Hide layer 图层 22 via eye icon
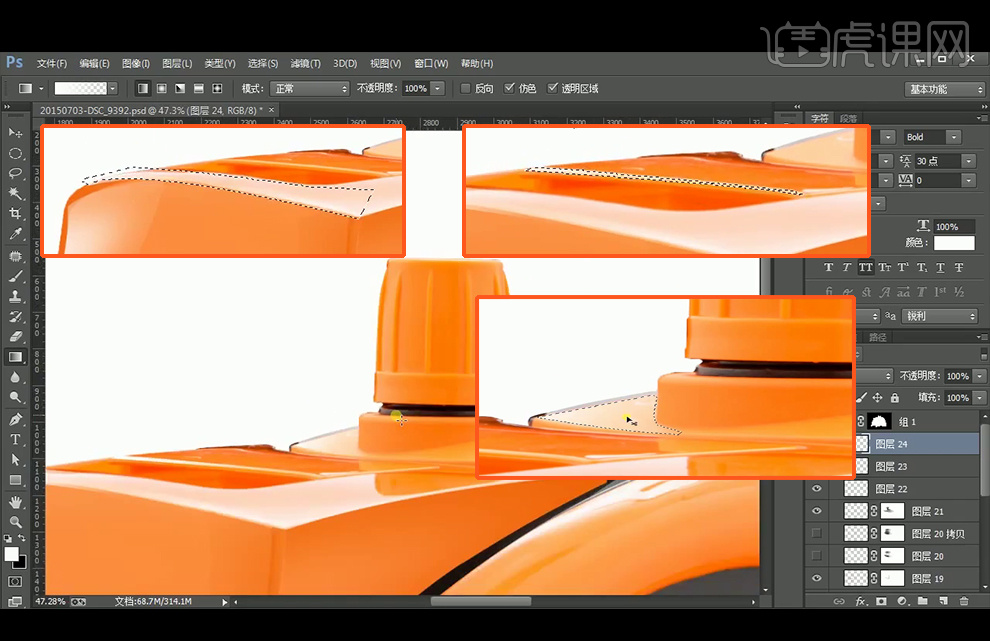 (817, 489)
